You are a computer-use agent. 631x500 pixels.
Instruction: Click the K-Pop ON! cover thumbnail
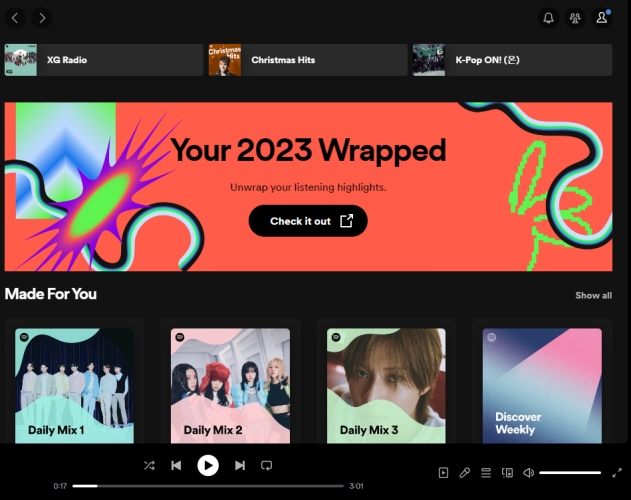pos(429,60)
